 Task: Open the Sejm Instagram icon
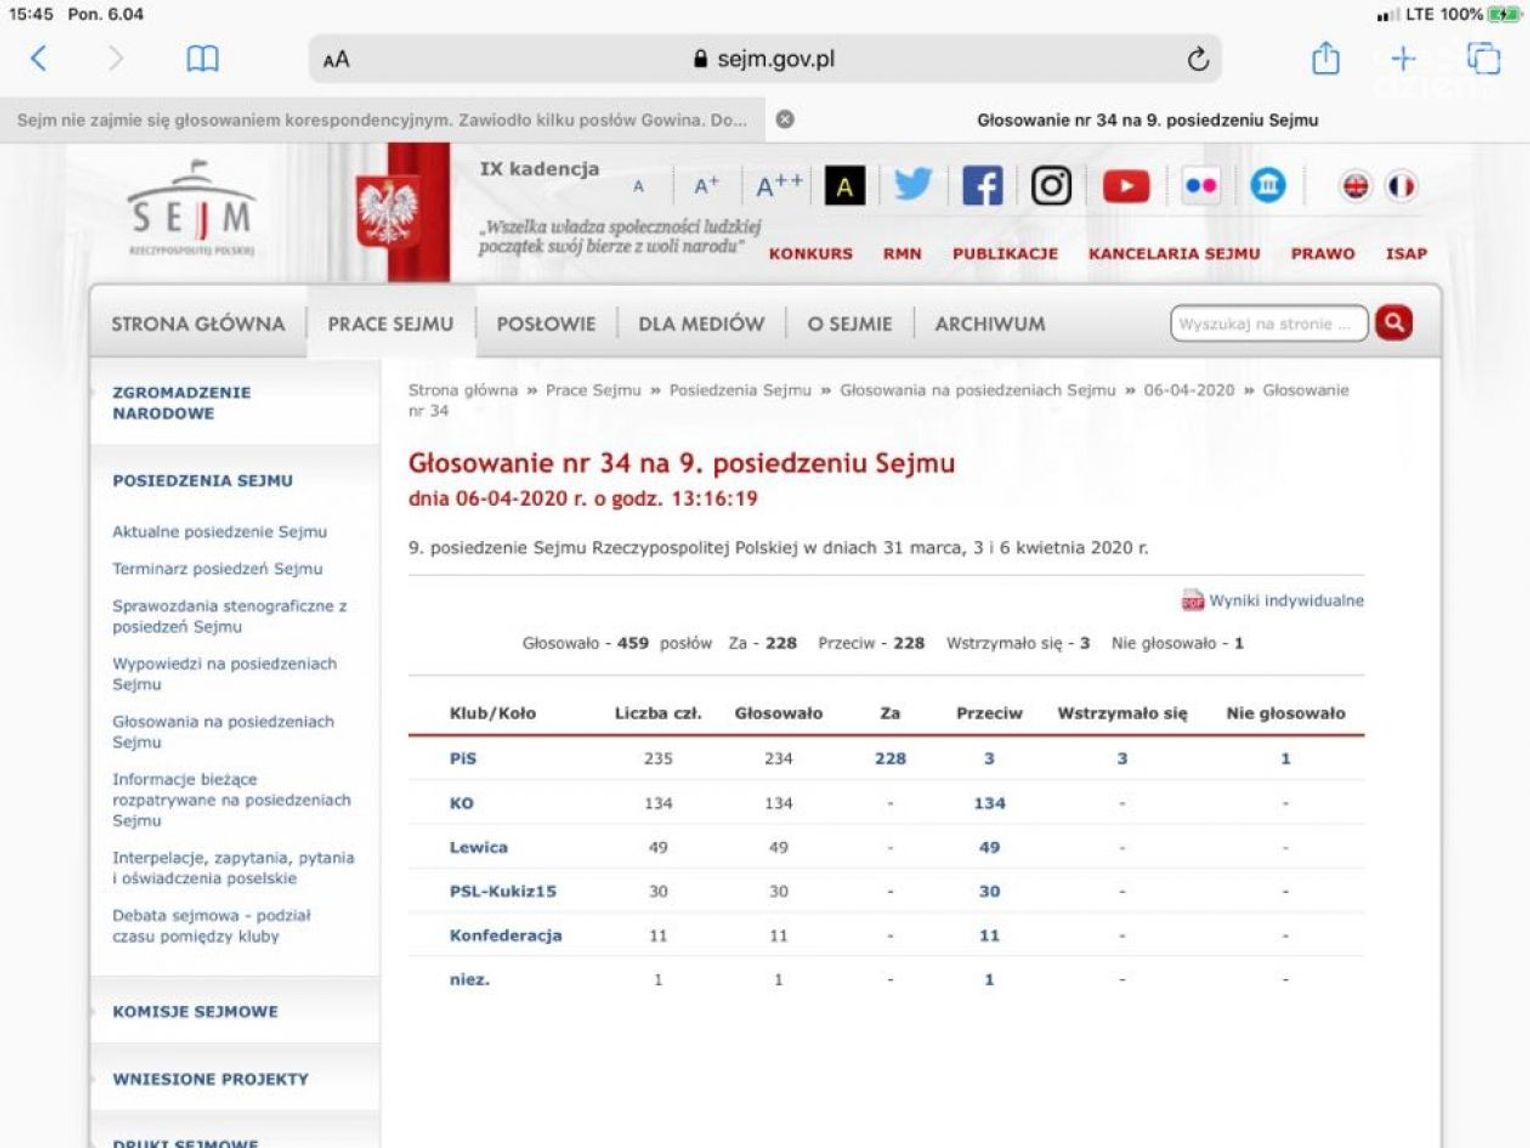coord(1051,186)
